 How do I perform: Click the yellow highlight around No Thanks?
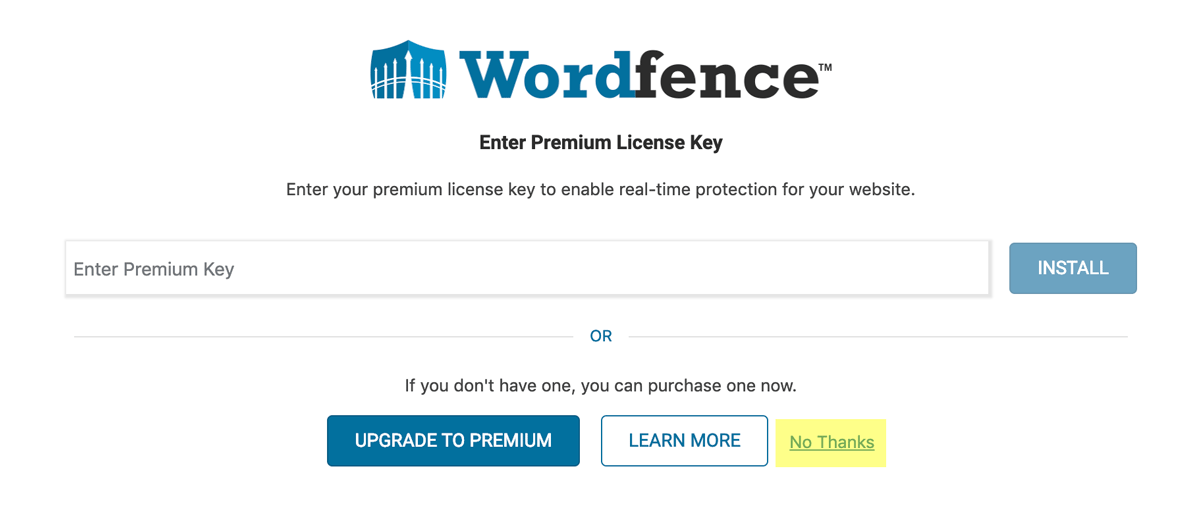(831, 442)
